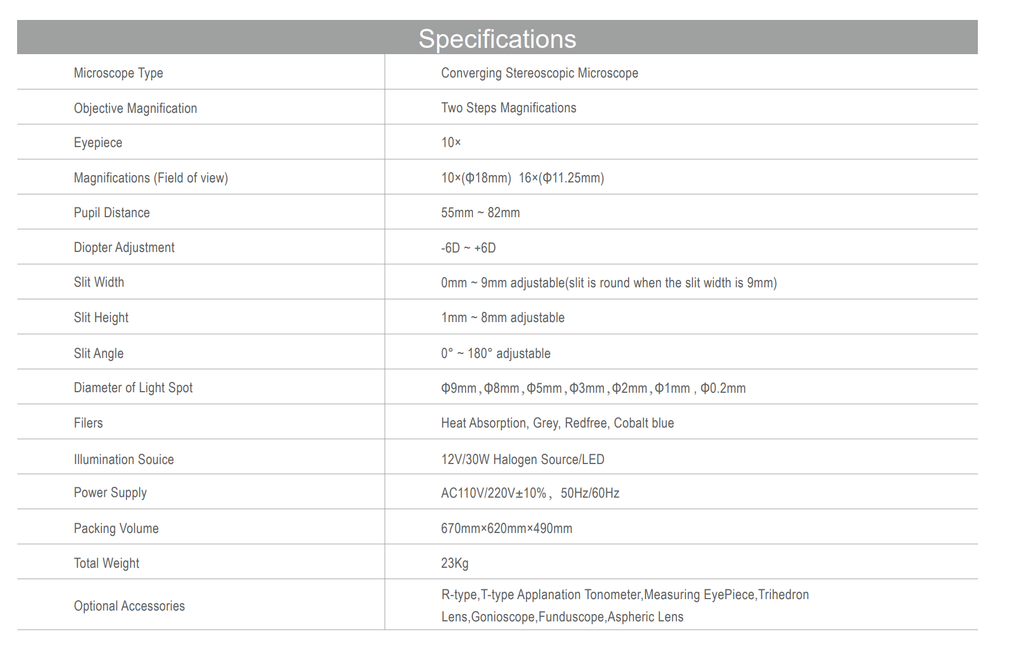Select the Eyepiece 10× value
Viewport: 1024px width, 655px height.
pyautogui.click(x=451, y=142)
